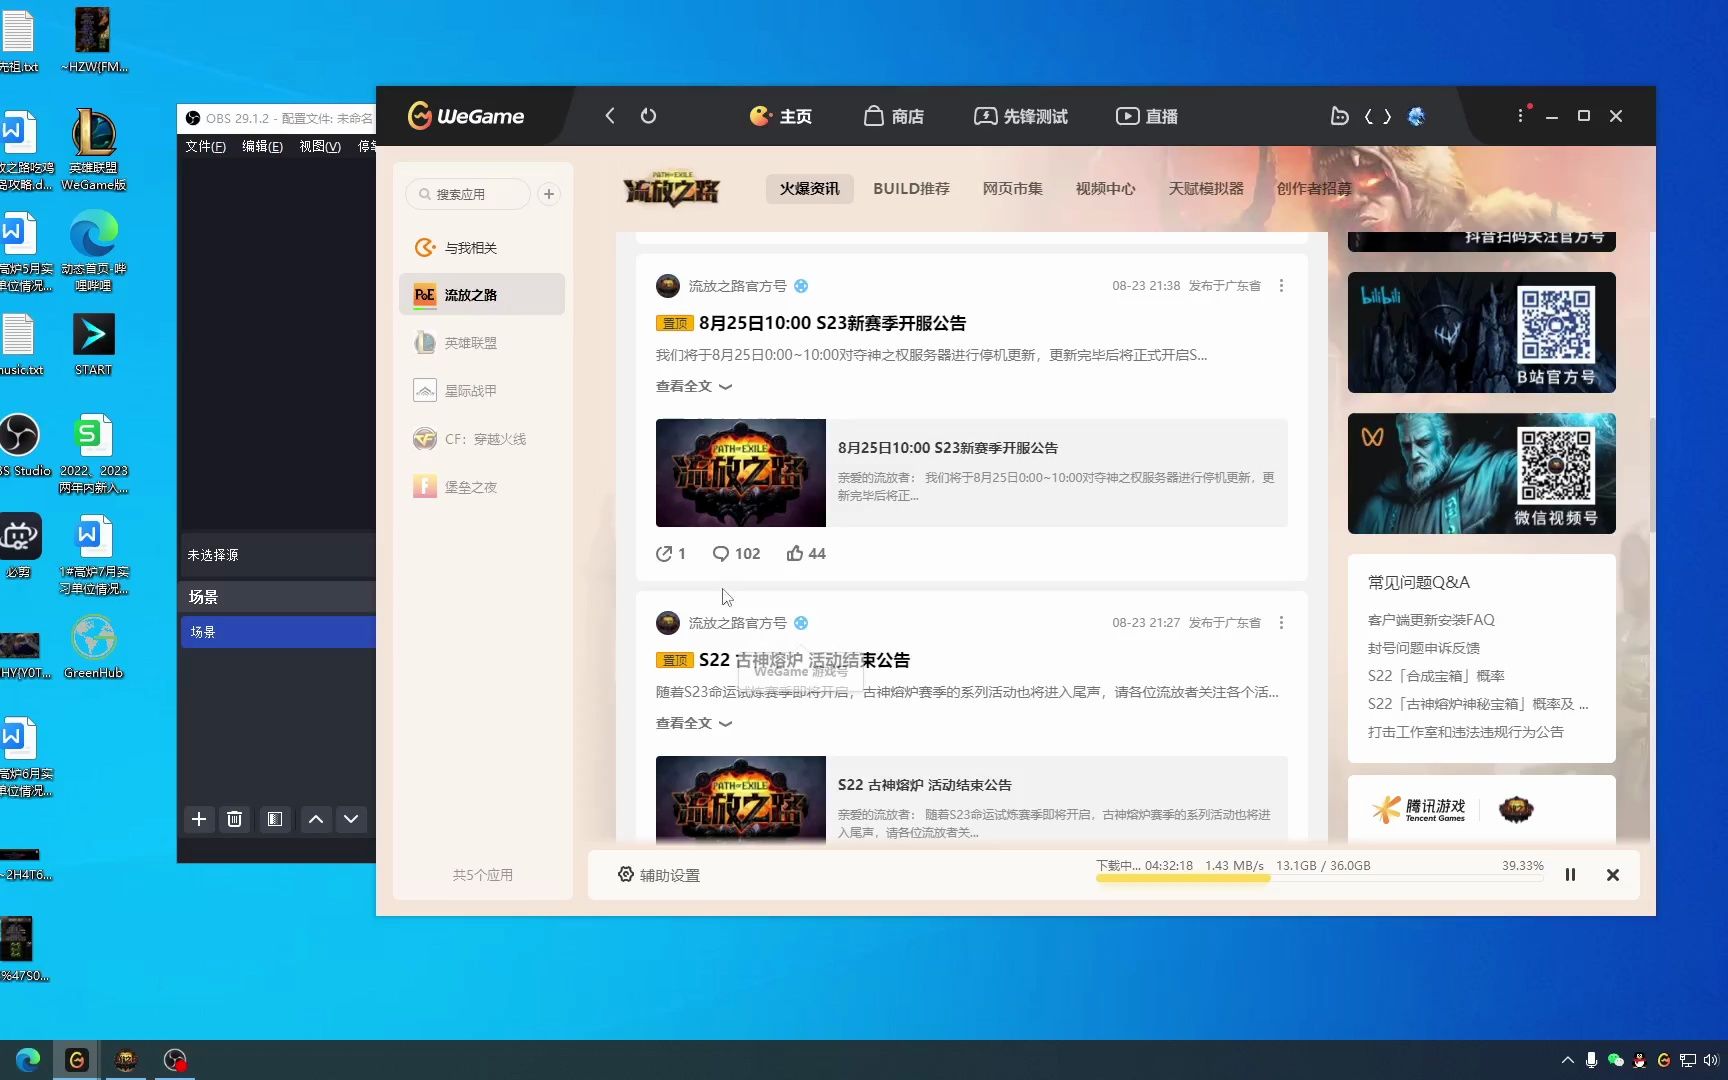This screenshot has width=1728, height=1080.
Task: Open comments on the S23 post
Action: 736,554
